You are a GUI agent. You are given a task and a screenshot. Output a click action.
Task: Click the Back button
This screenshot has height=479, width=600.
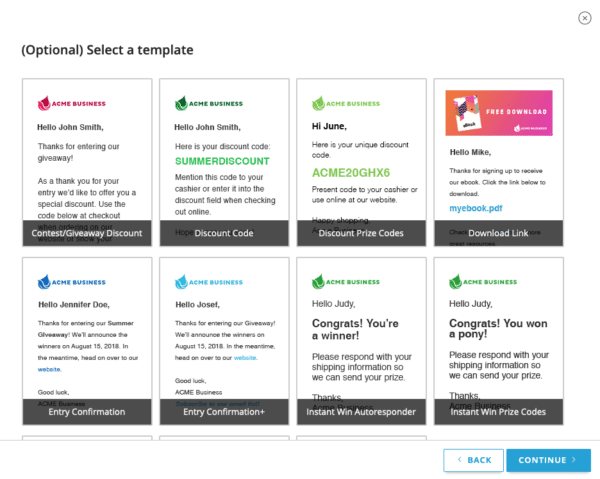tap(472, 460)
